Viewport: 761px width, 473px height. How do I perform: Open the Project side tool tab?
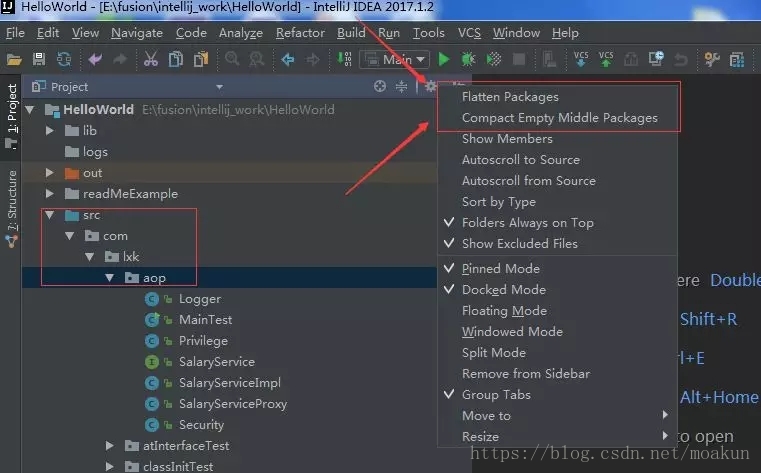pos(11,116)
